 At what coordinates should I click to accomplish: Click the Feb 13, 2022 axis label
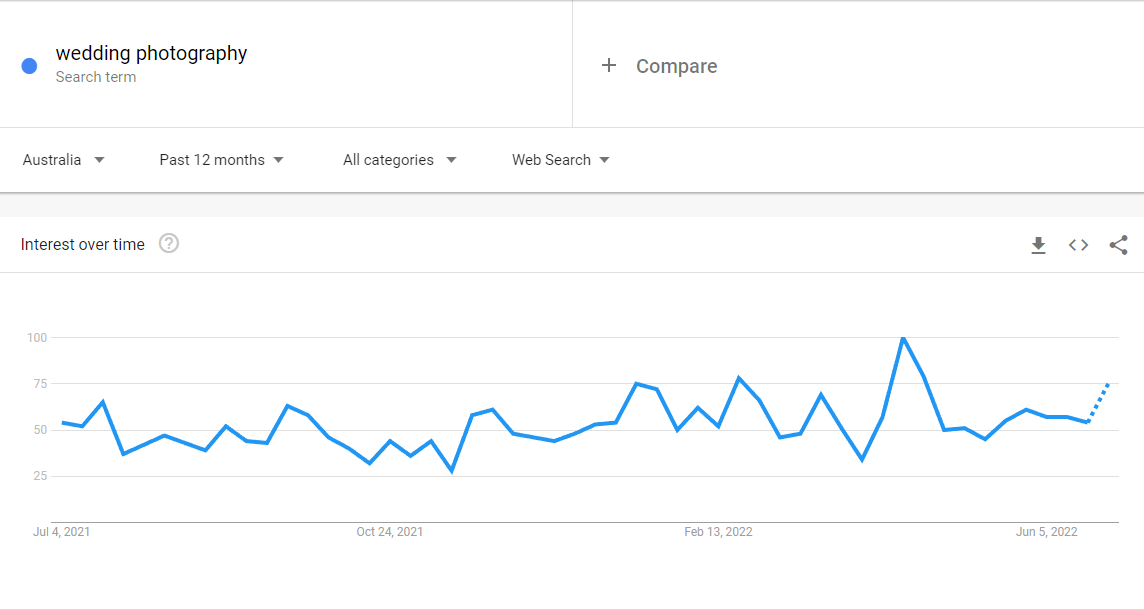[718, 532]
